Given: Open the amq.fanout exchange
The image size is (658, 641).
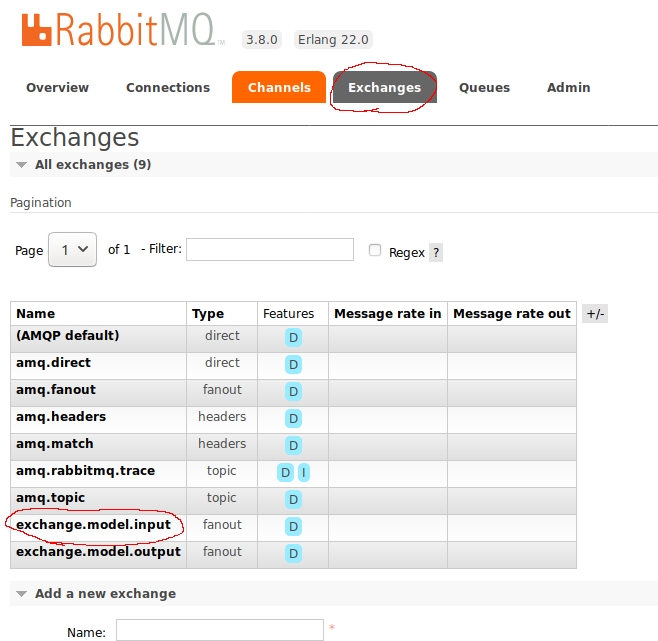Looking at the screenshot, I should (x=56, y=390).
